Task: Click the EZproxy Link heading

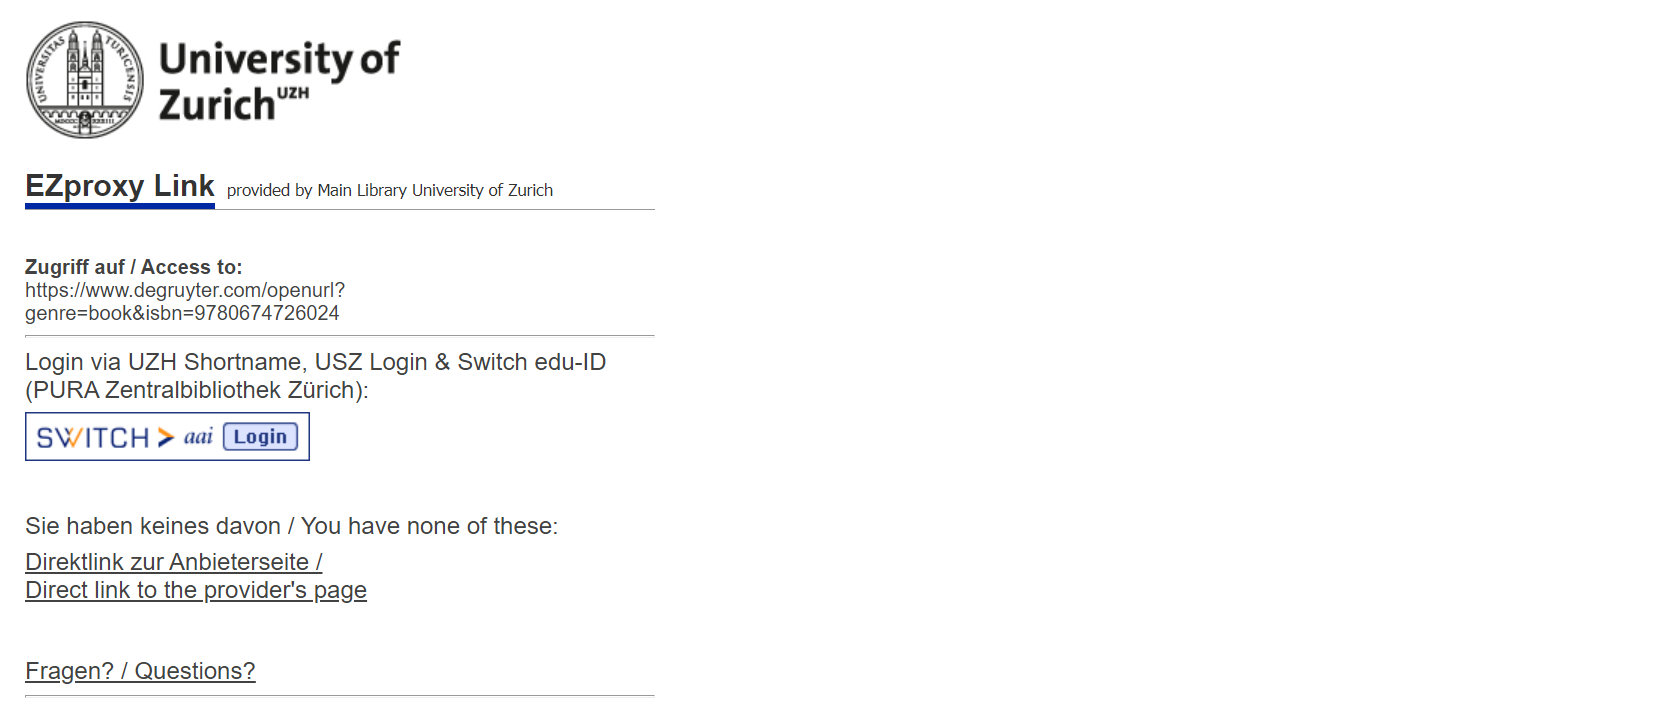Action: (x=120, y=186)
